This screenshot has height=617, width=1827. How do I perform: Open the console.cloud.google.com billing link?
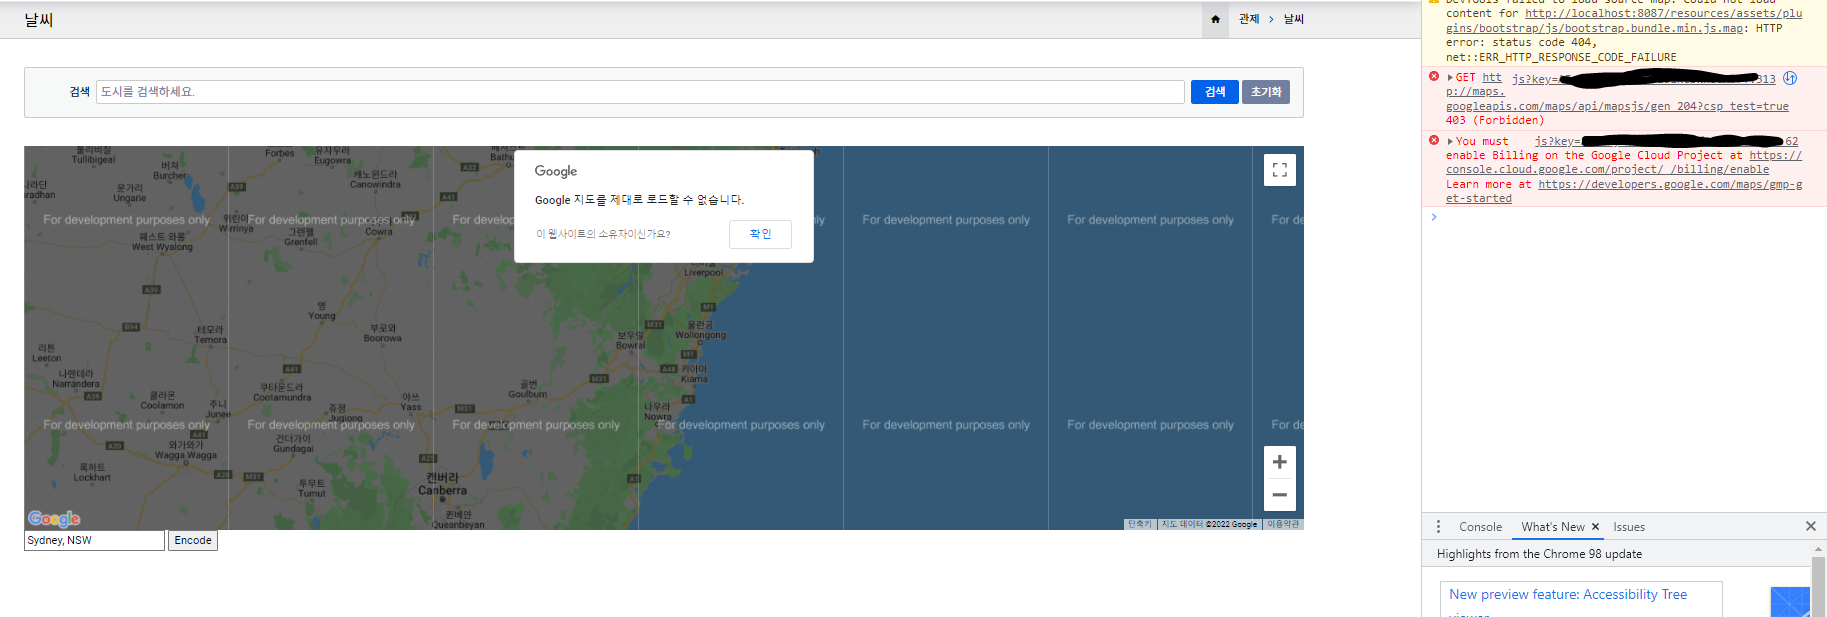[1624, 163]
